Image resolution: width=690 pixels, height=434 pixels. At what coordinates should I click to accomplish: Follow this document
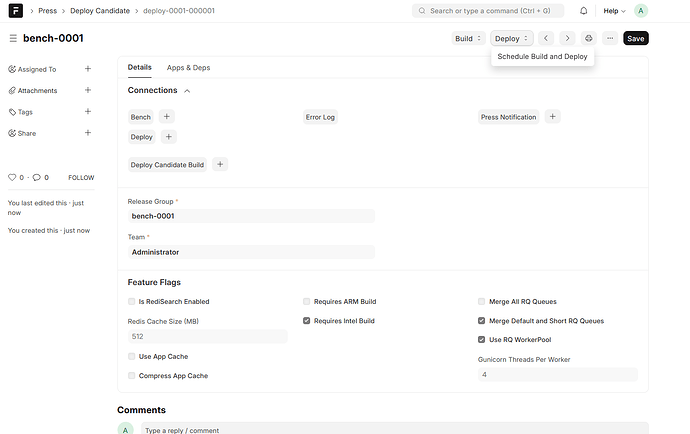pos(81,177)
